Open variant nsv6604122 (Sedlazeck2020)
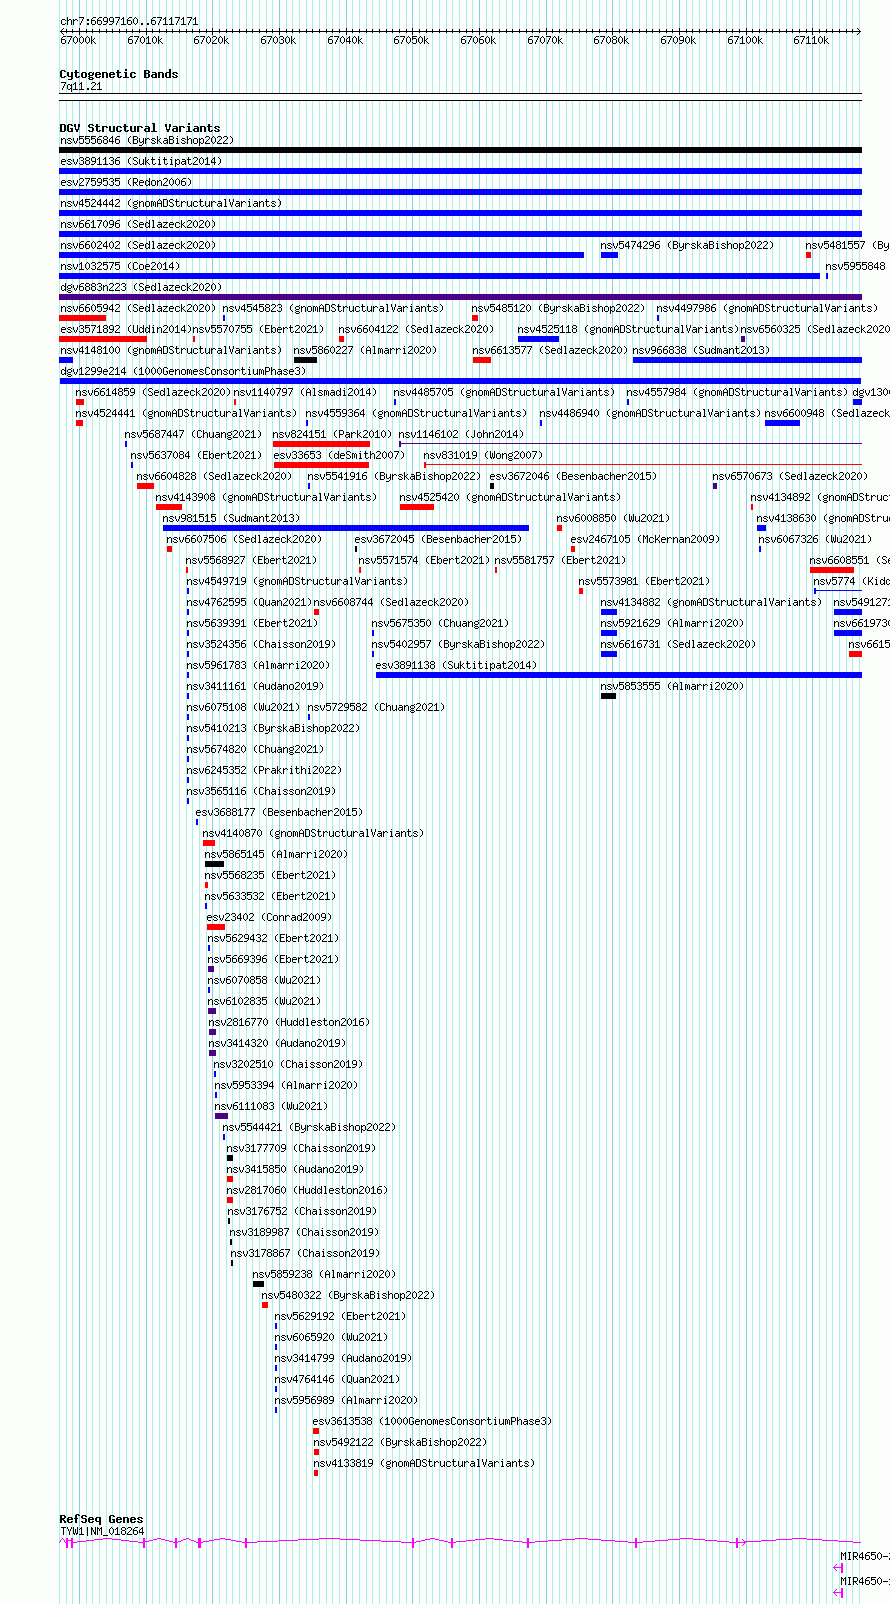Screen dimensions: 890x1604 [x=416, y=329]
